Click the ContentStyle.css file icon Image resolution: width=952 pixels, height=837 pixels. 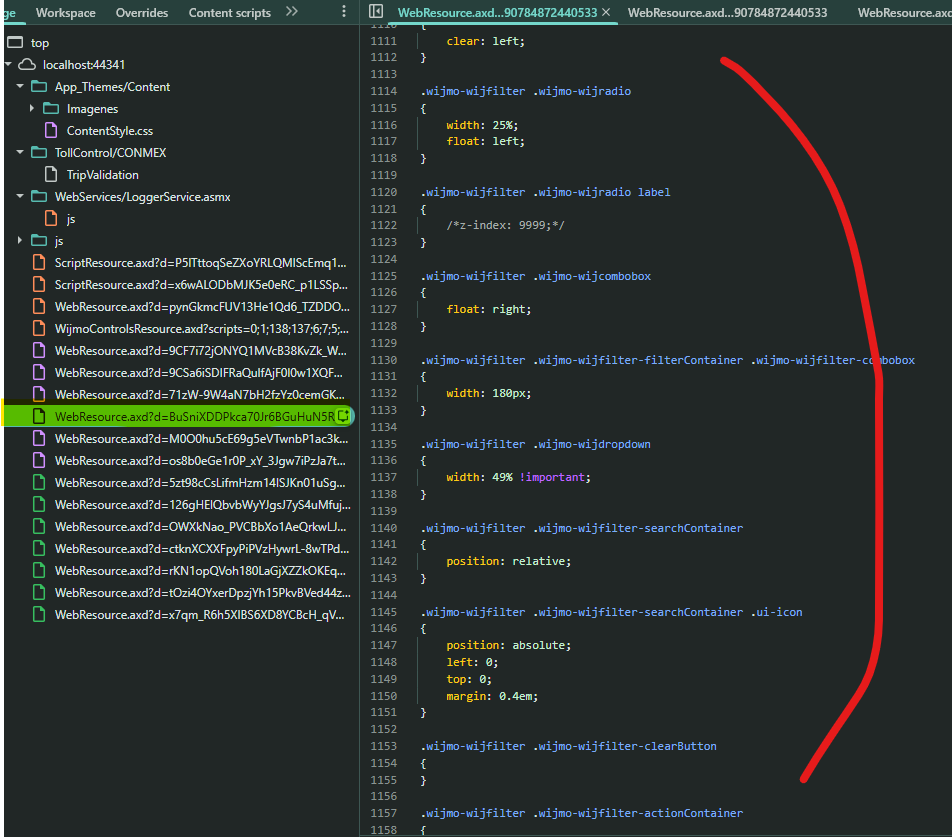point(51,130)
